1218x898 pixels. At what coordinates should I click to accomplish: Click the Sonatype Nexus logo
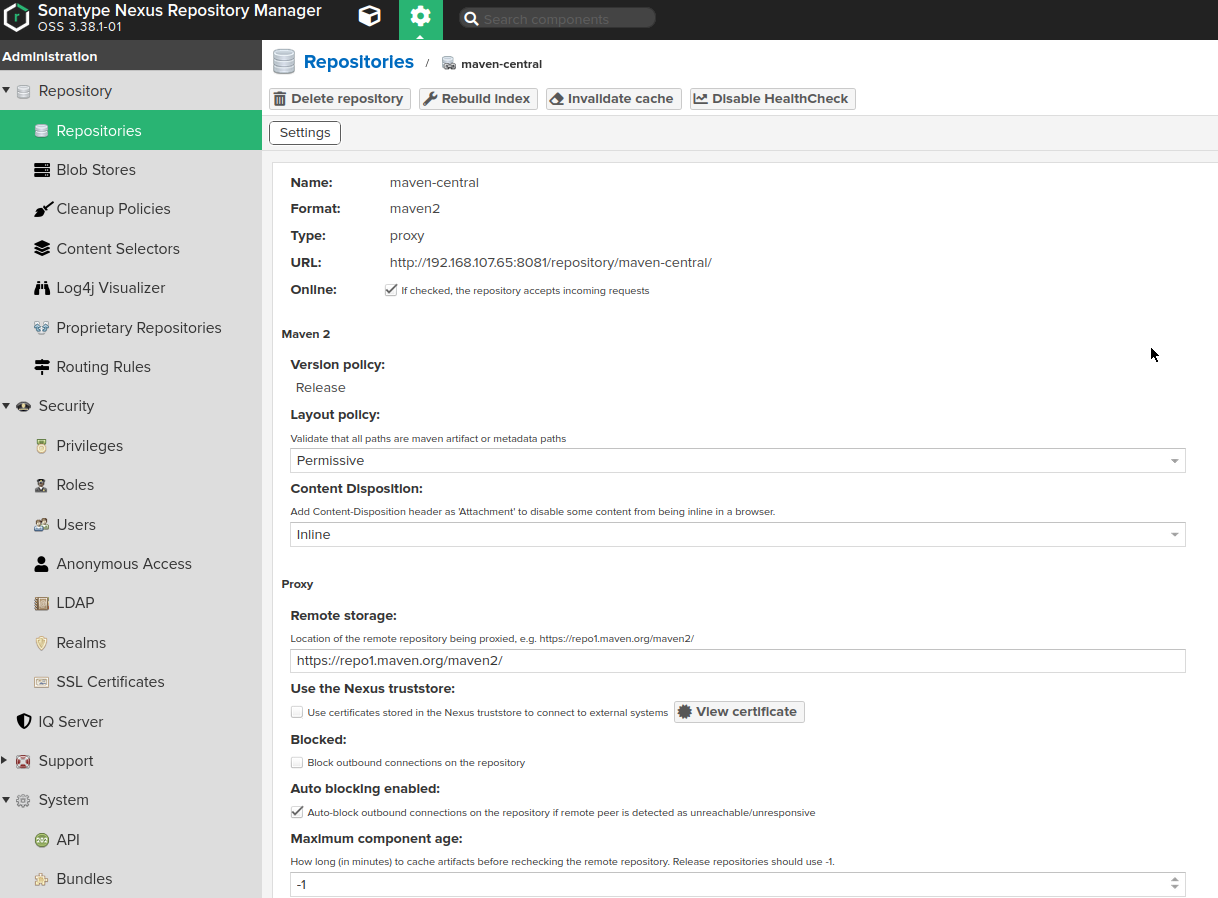(17, 17)
